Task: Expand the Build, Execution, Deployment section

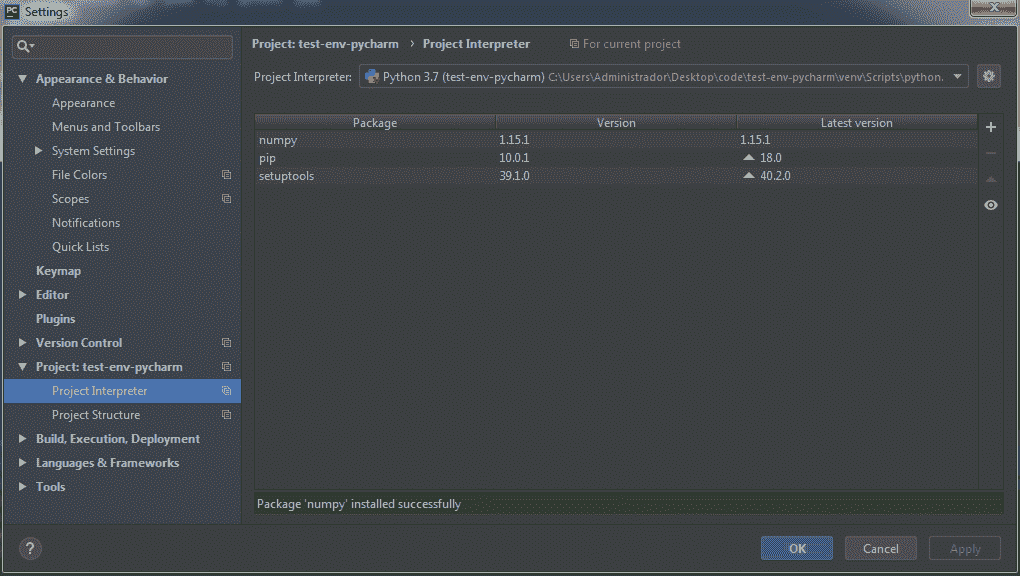Action: (x=23, y=439)
